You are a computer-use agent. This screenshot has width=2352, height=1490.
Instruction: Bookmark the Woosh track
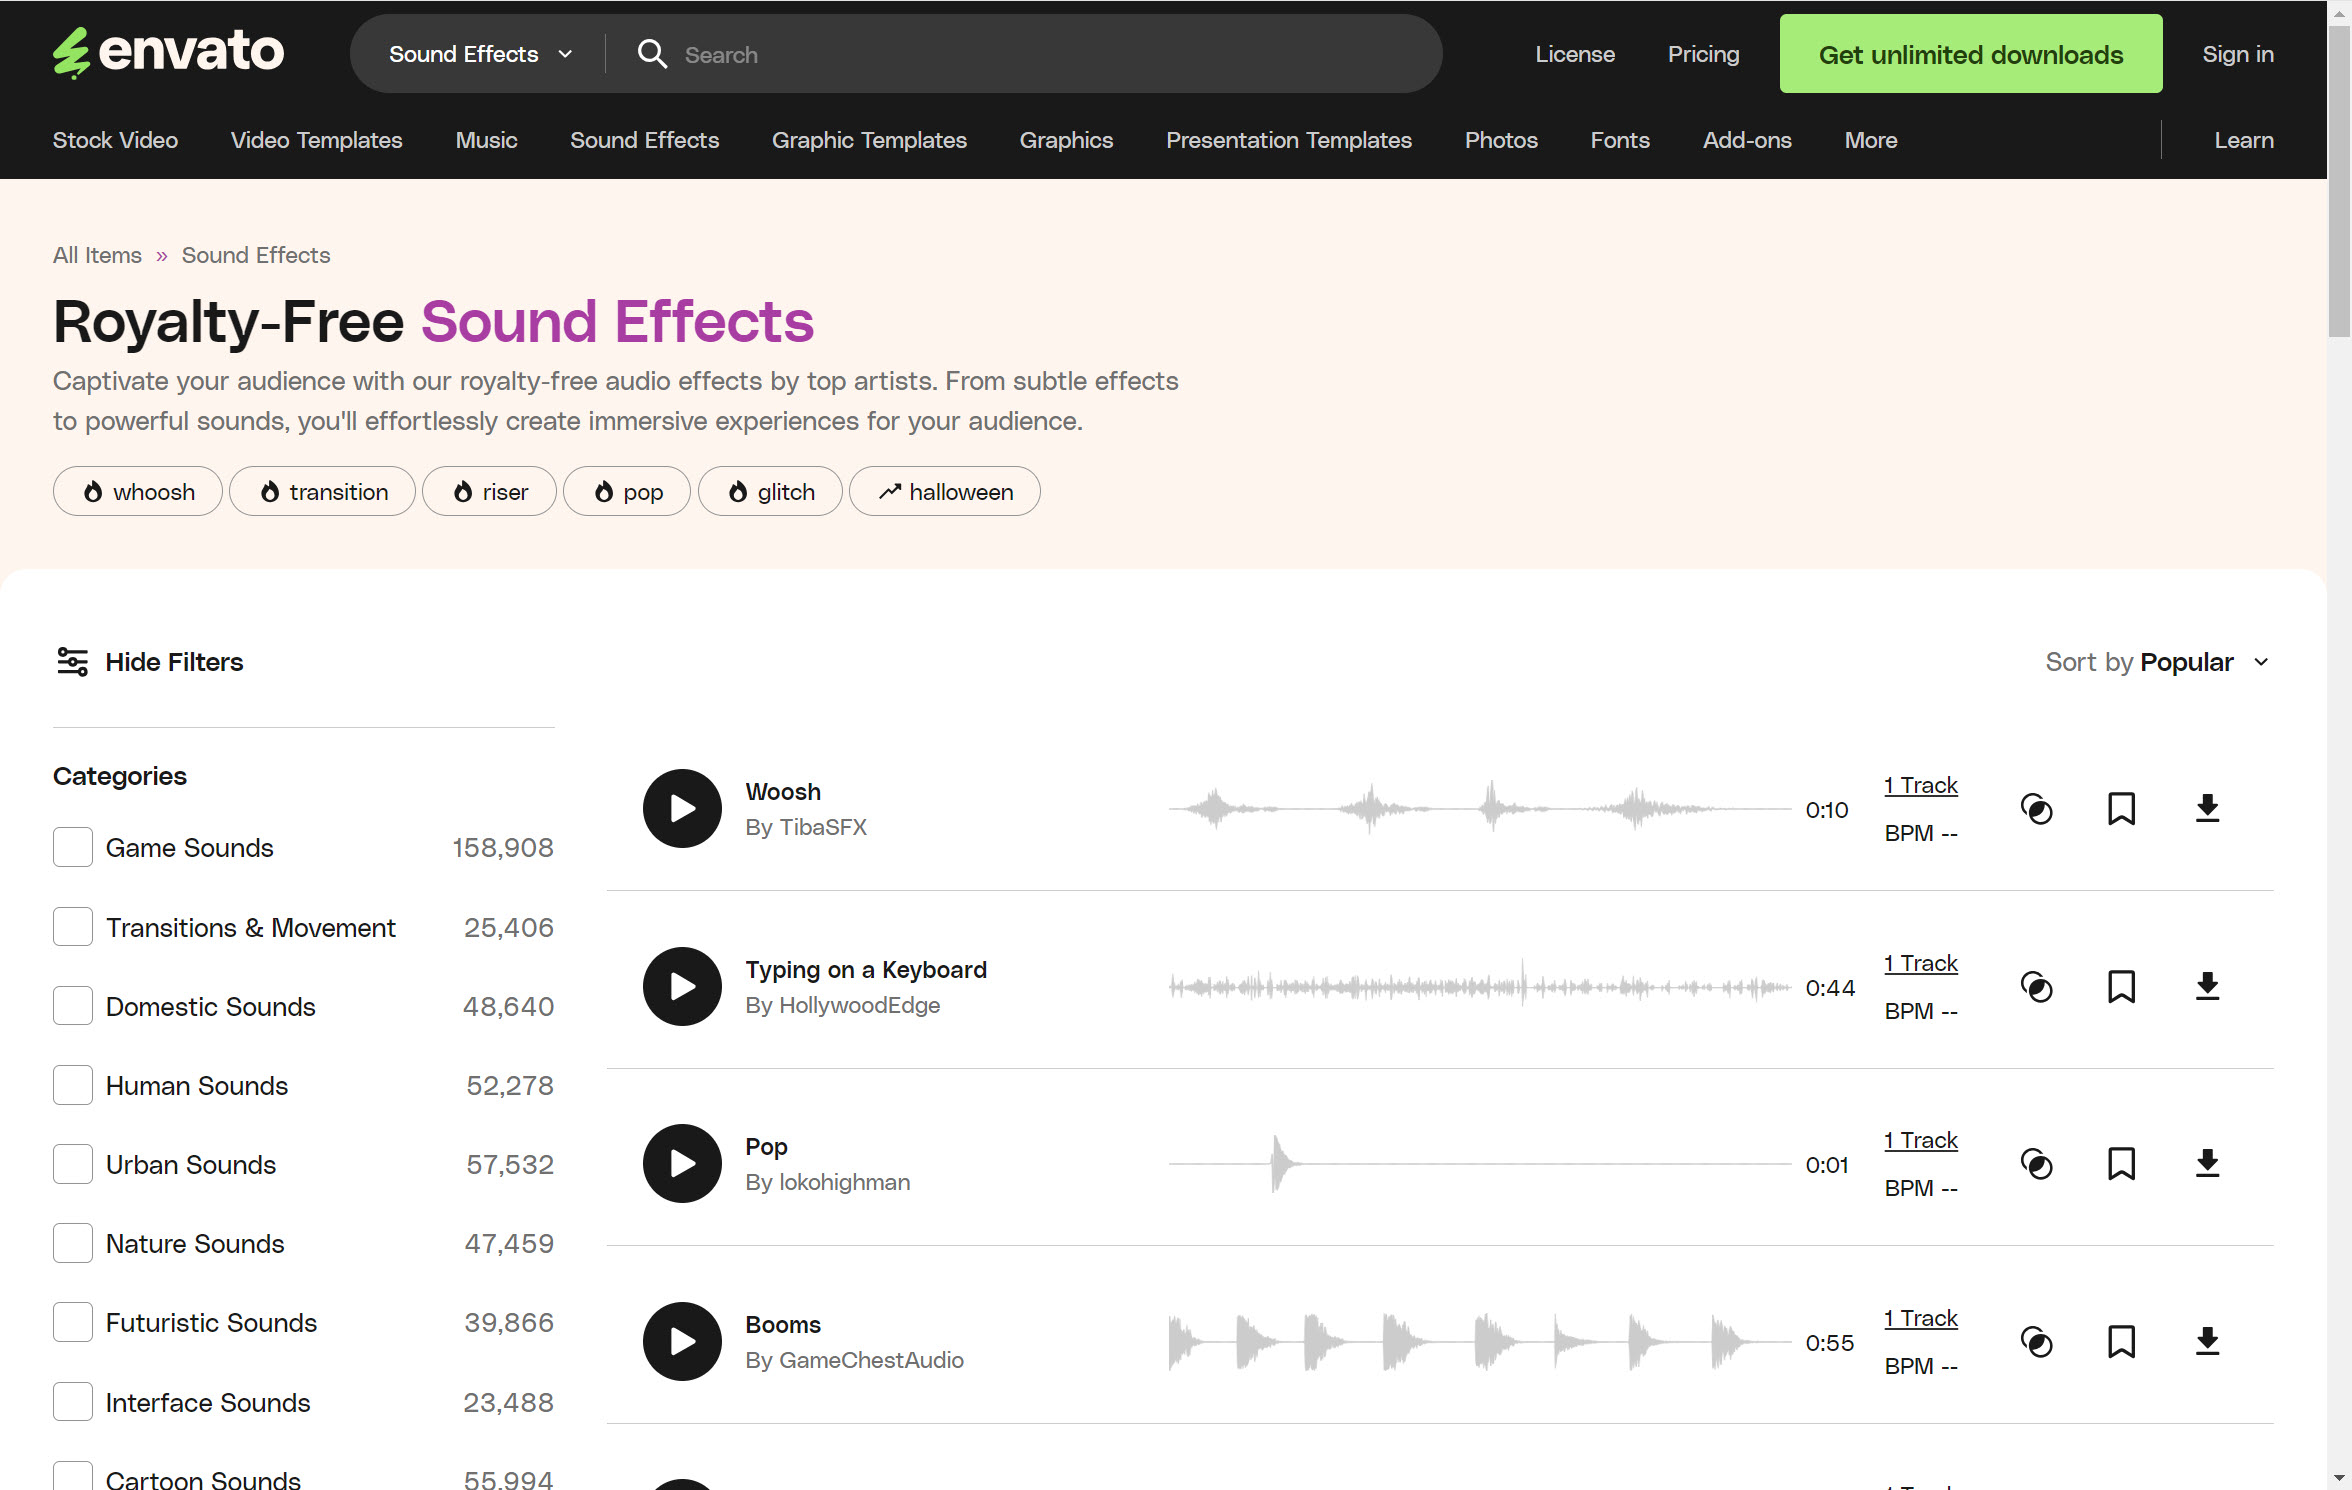click(2121, 808)
